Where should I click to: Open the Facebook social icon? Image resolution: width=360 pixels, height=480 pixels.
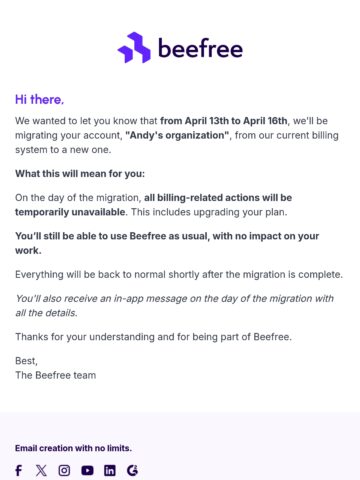click(x=19, y=470)
